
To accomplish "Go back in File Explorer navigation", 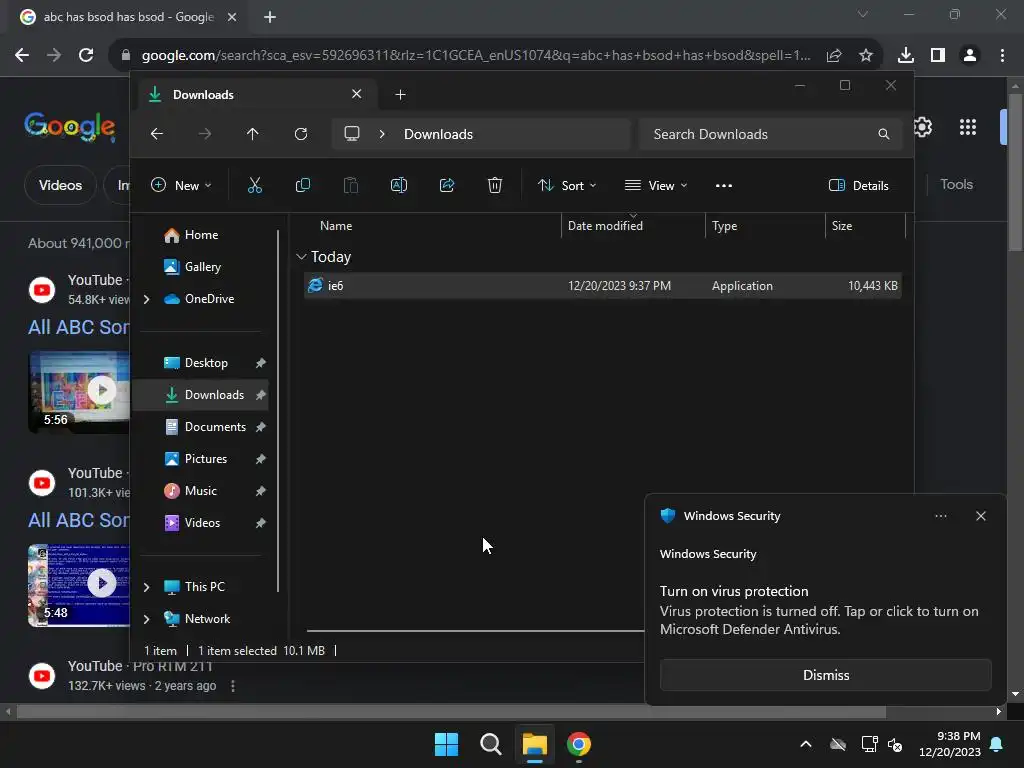I will click(157, 134).
